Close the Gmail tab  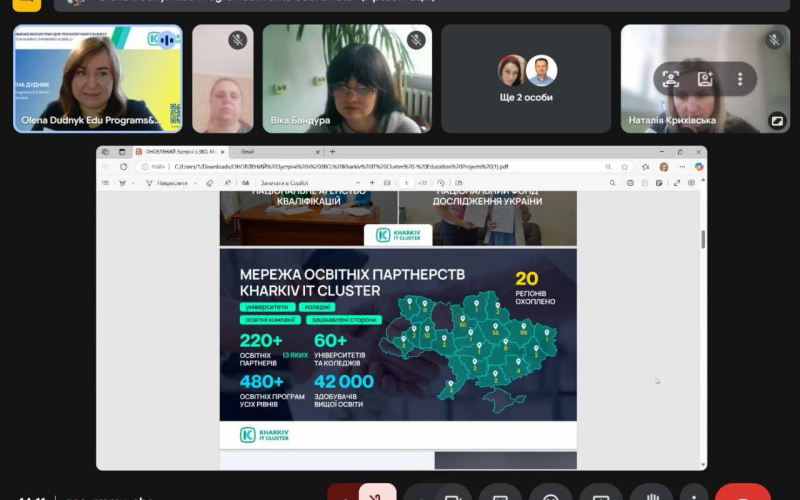coord(318,152)
